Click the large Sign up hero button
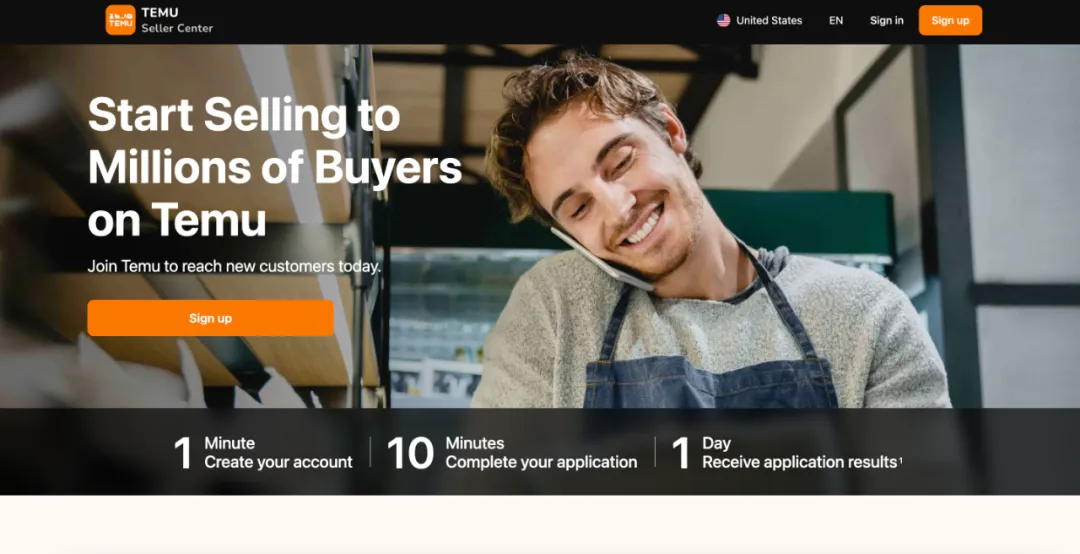The image size is (1080, 554). [x=211, y=318]
